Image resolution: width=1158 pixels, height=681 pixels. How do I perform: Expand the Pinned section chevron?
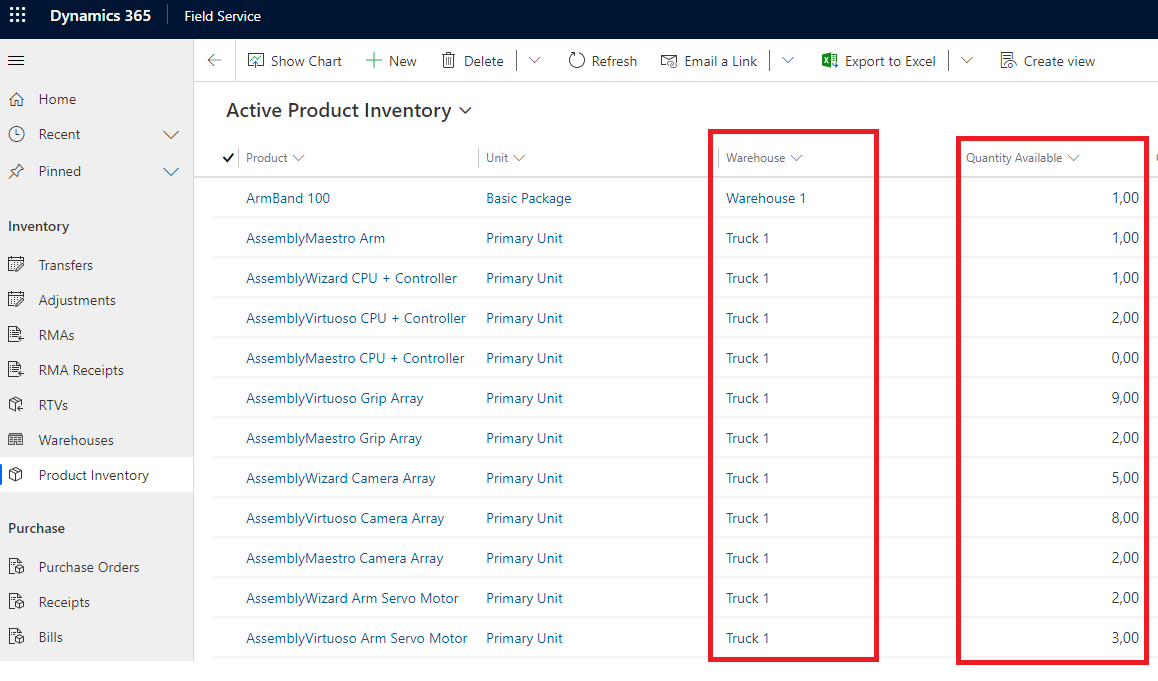[171, 171]
